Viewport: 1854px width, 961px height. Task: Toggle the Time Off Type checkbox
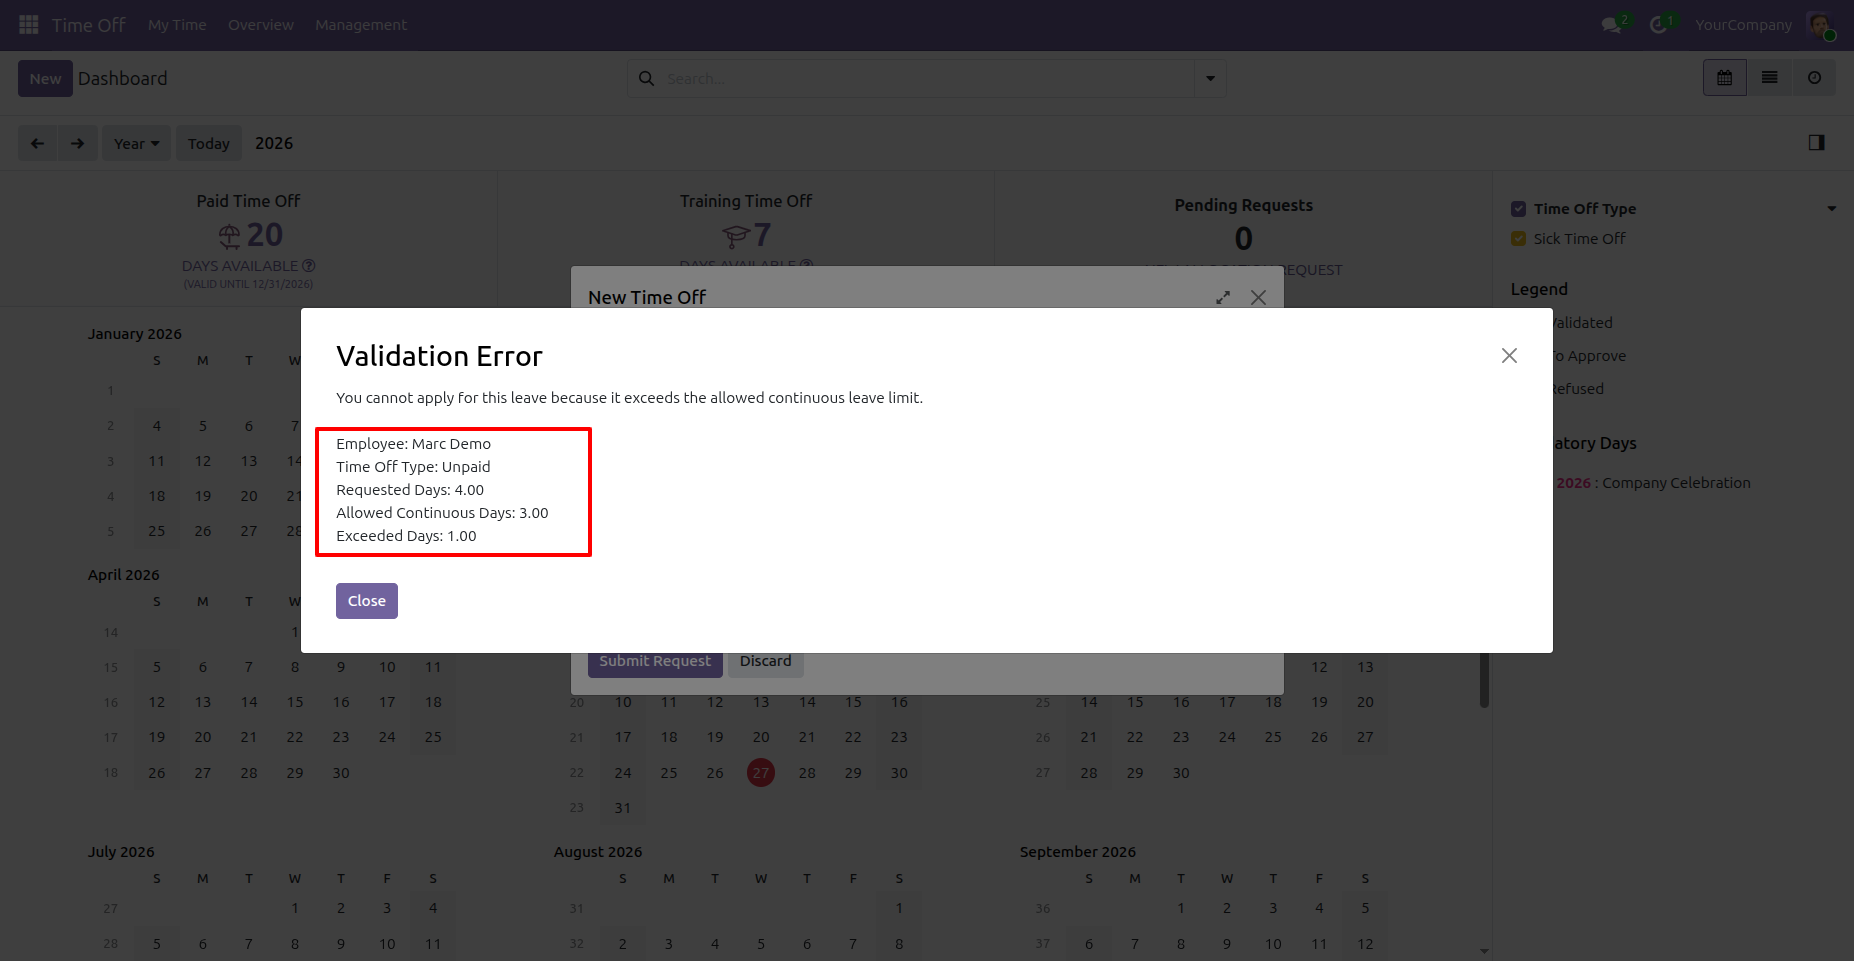pyautogui.click(x=1518, y=209)
